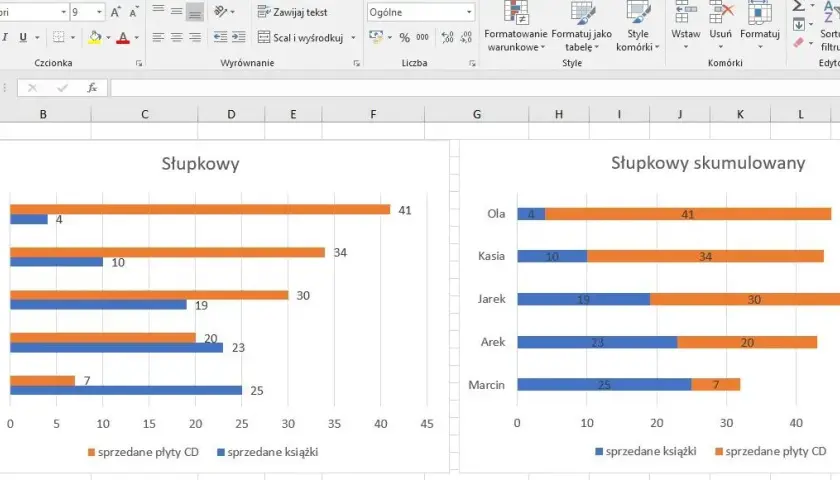This screenshot has height=480, width=840.
Task: Open the Usuń dropdown arrow under its label
Action: [x=721, y=47]
